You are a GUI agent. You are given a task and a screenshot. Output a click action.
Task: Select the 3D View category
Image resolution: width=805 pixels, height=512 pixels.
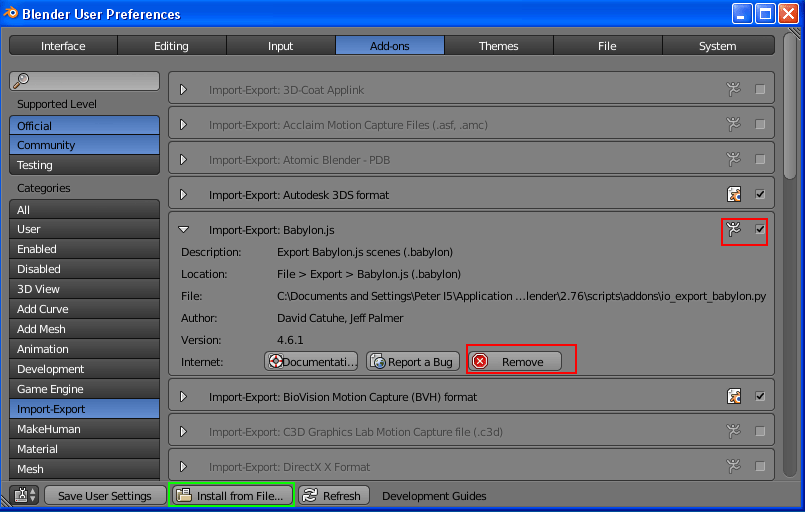point(84,289)
